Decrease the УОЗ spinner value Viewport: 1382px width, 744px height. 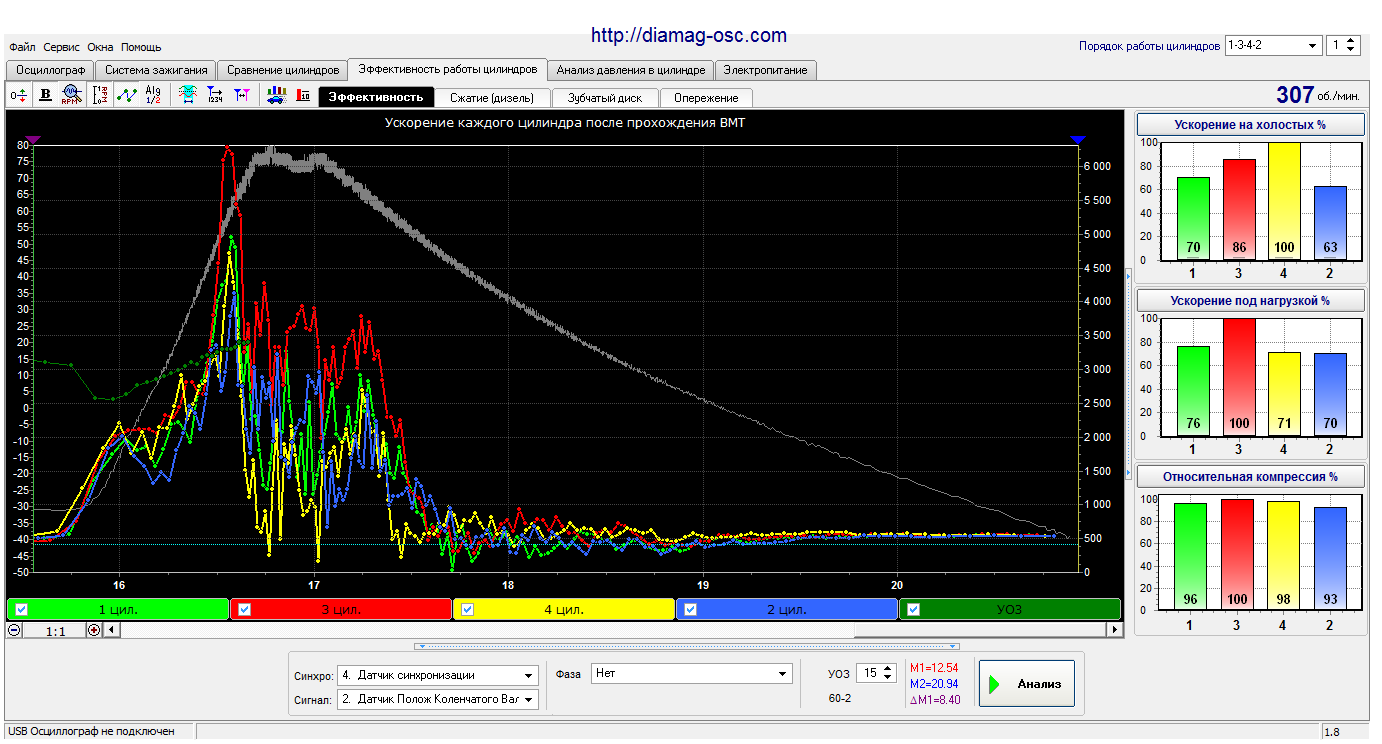(889, 679)
